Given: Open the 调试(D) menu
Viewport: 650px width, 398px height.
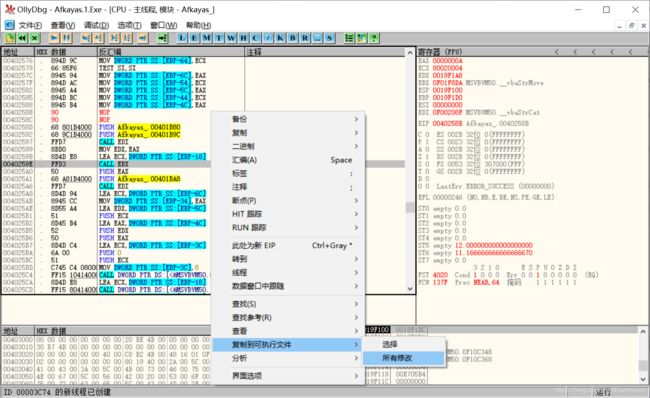Looking at the screenshot, I should [x=96, y=25].
